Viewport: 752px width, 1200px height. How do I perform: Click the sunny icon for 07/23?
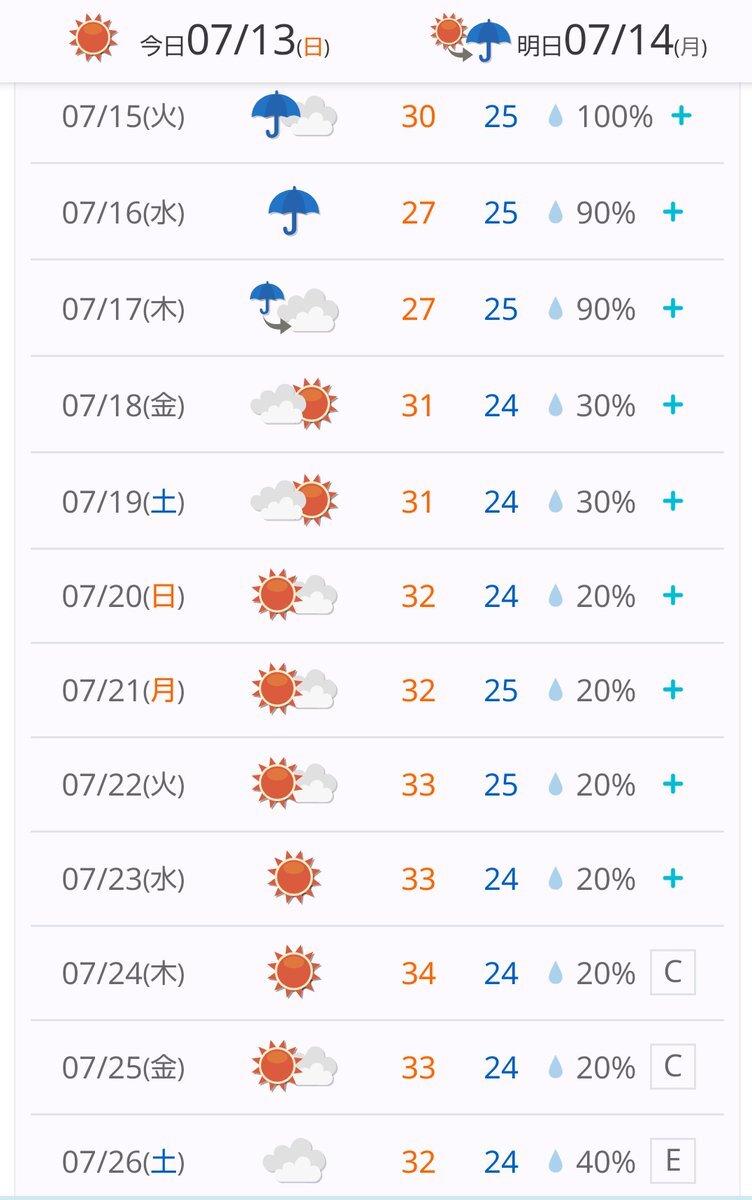click(x=294, y=878)
